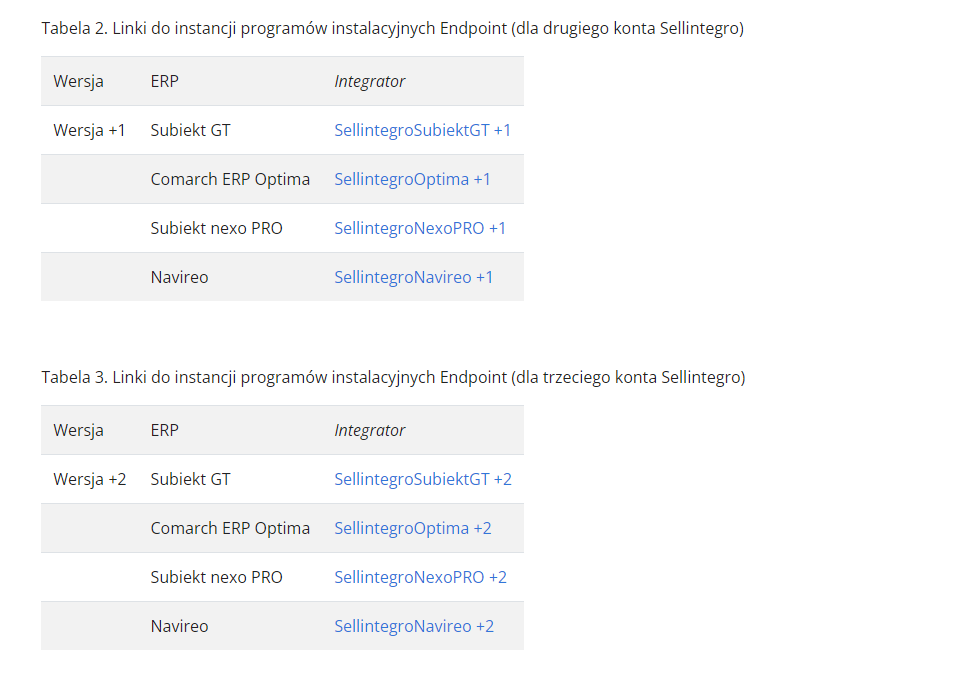
Task: Follow the SellintegroNavireo +1 link
Action: (414, 277)
